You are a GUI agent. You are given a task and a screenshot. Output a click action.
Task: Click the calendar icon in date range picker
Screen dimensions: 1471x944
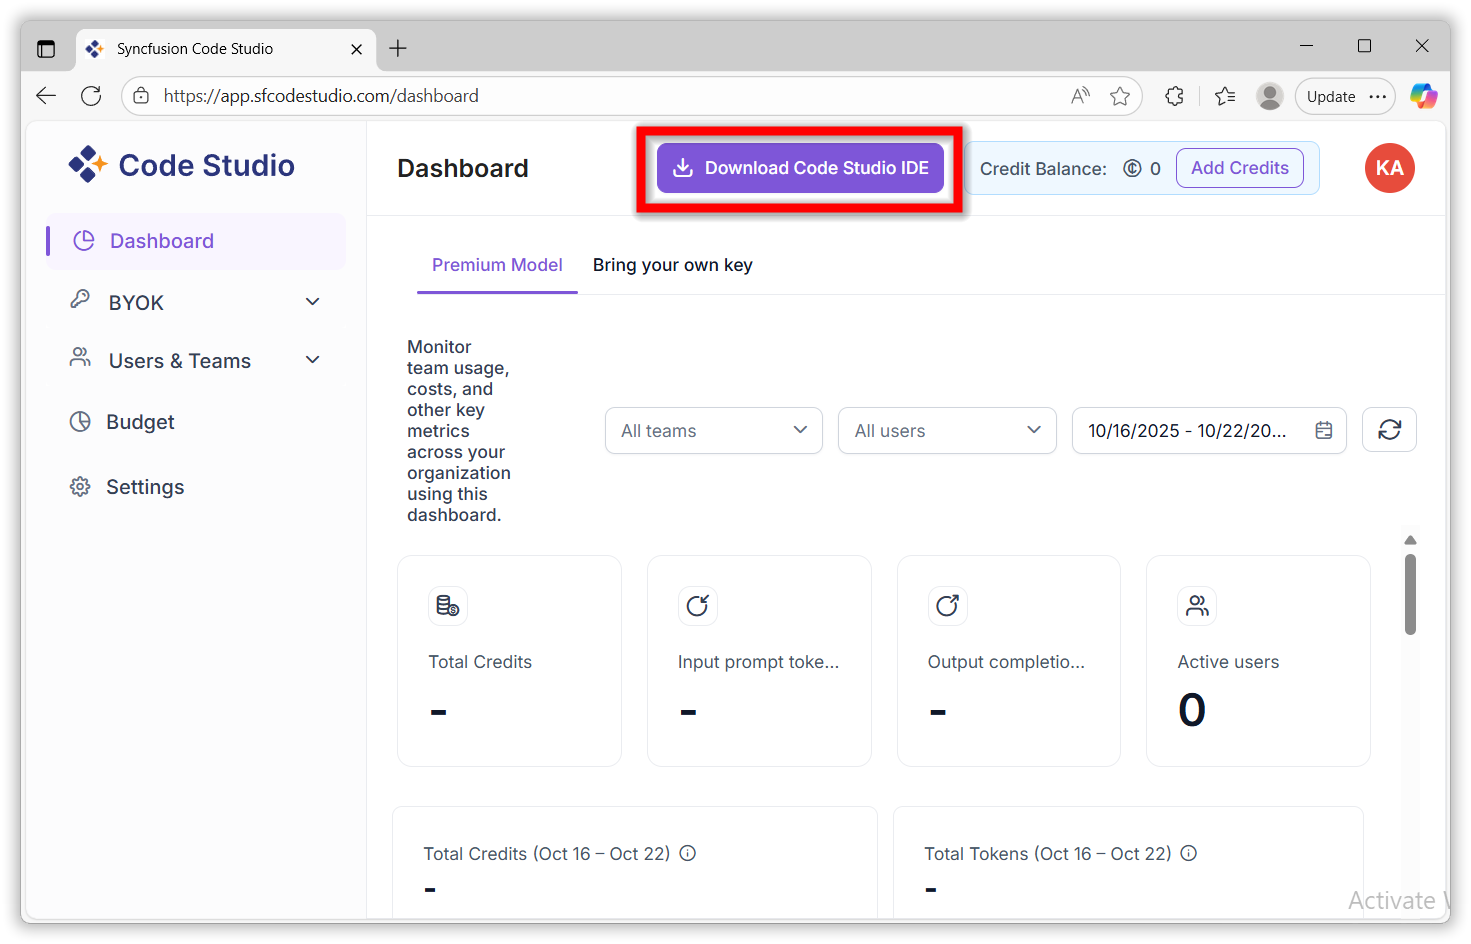(1323, 430)
